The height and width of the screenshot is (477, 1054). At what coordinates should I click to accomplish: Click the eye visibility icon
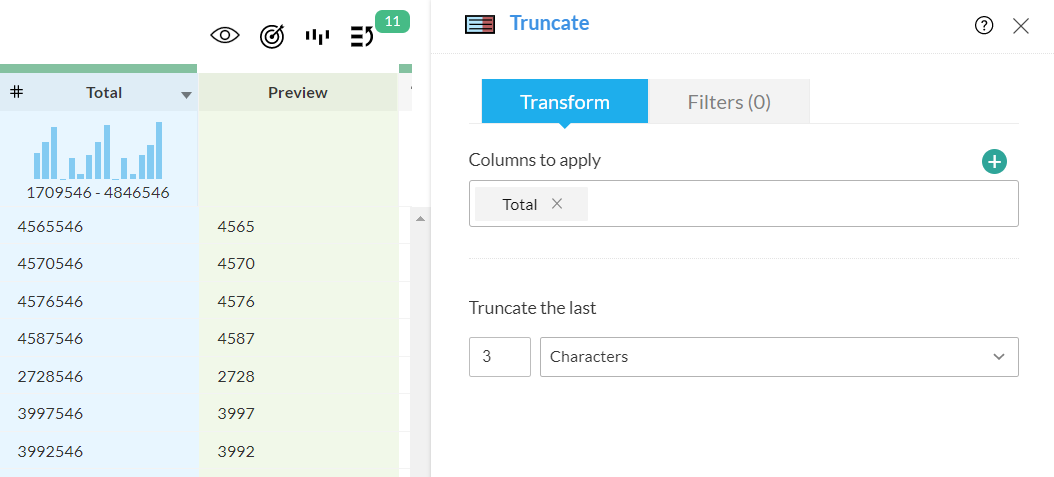(x=226, y=36)
